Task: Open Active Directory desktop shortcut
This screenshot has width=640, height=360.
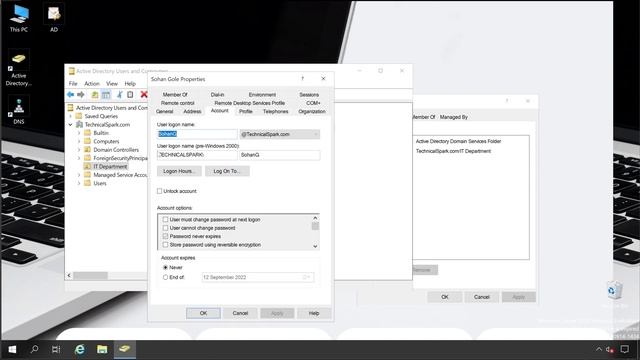Action: [x=19, y=68]
